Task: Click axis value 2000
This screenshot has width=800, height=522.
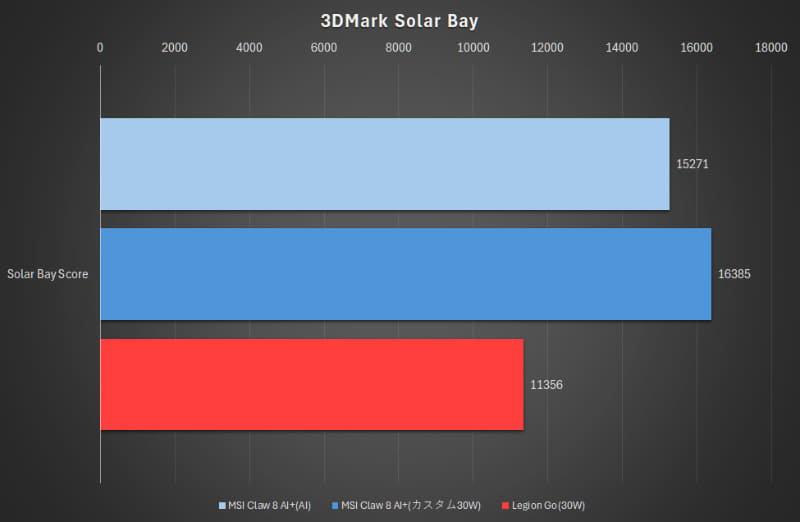Action: tap(174, 47)
